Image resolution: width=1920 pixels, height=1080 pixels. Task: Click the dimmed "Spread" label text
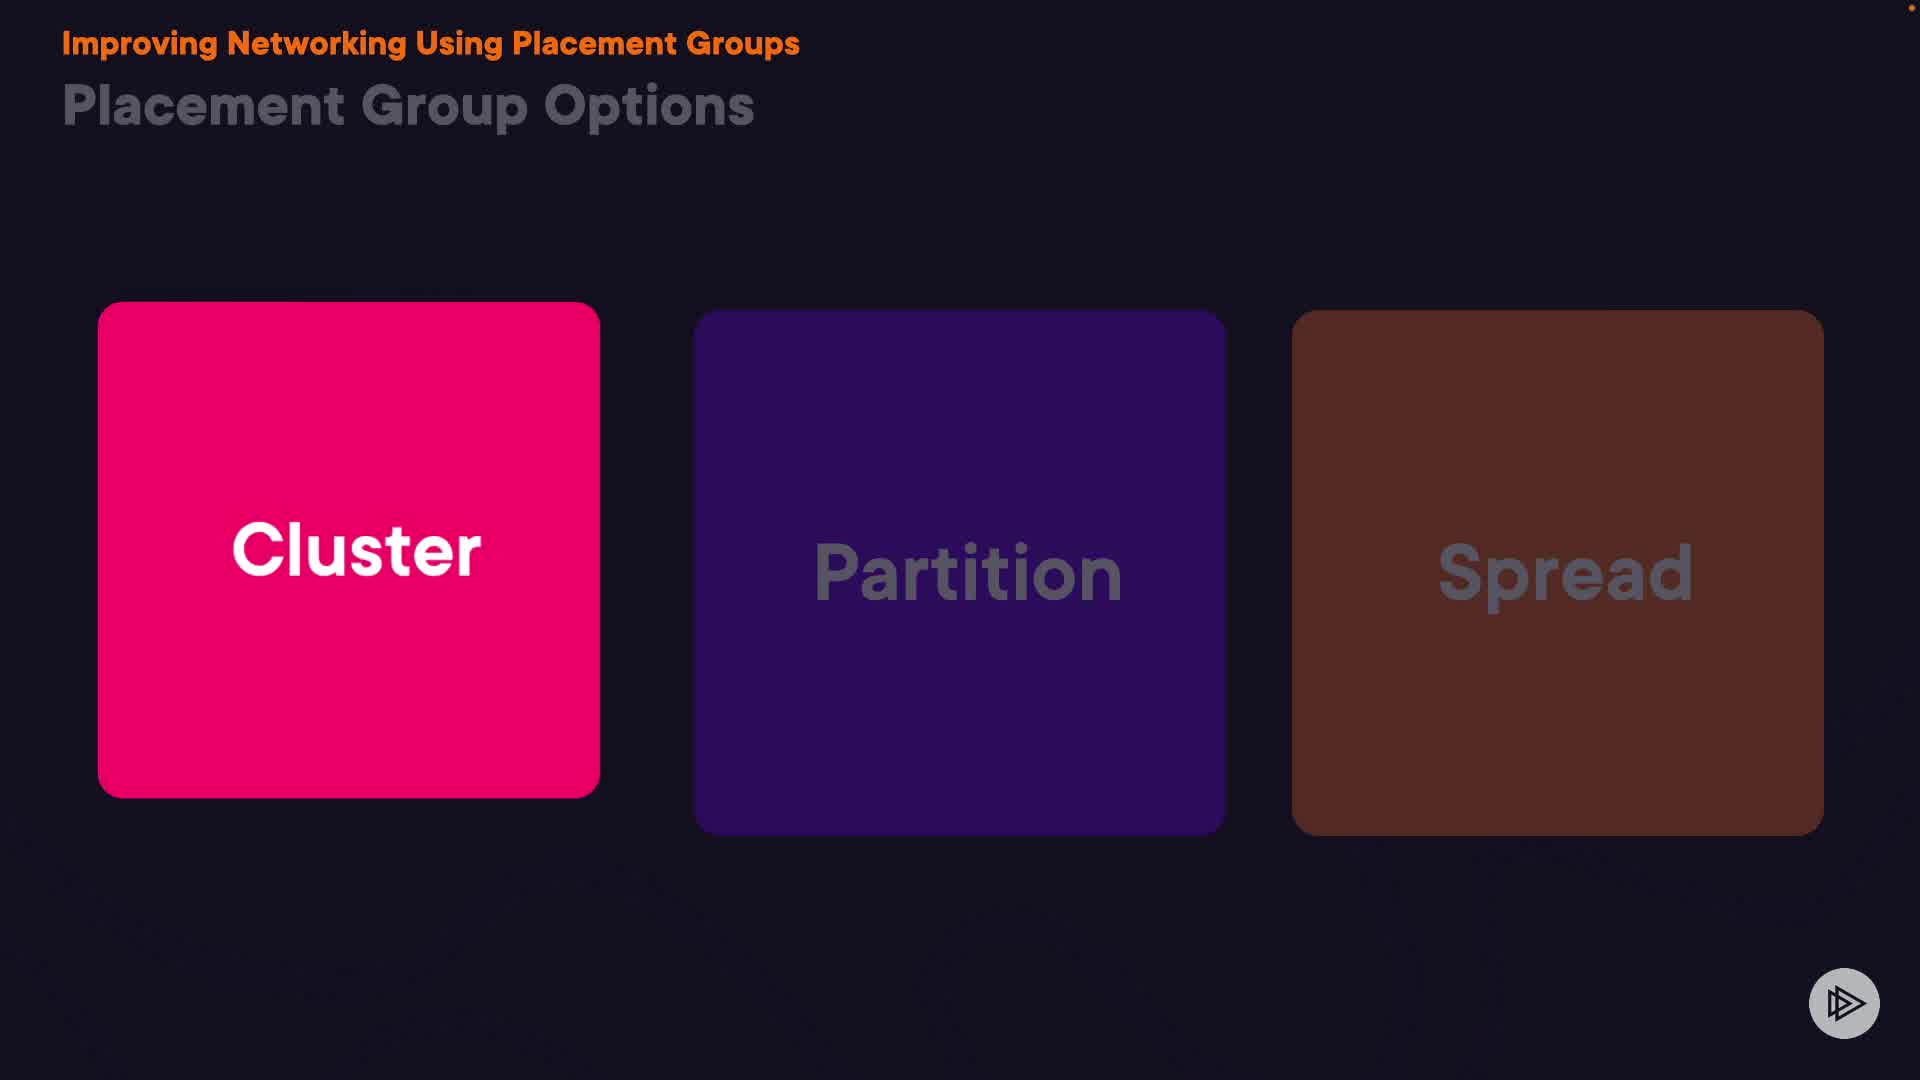tap(1565, 573)
